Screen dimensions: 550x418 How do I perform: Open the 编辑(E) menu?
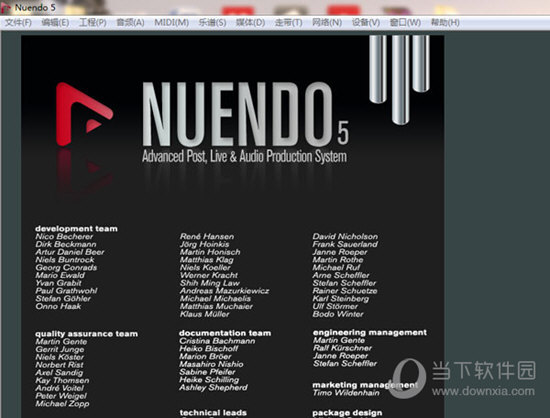click(55, 23)
